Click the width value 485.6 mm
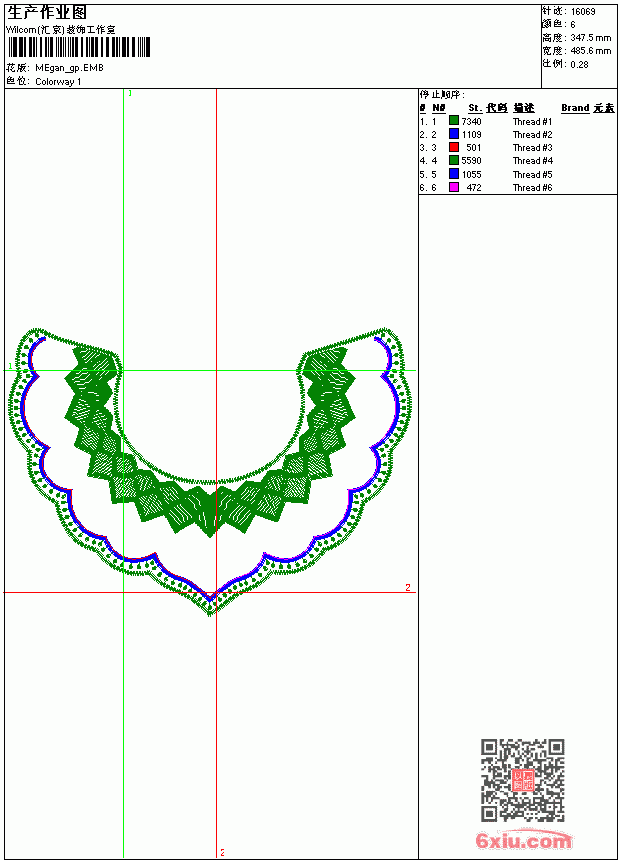Viewport: 620px width, 860px height. (590, 51)
